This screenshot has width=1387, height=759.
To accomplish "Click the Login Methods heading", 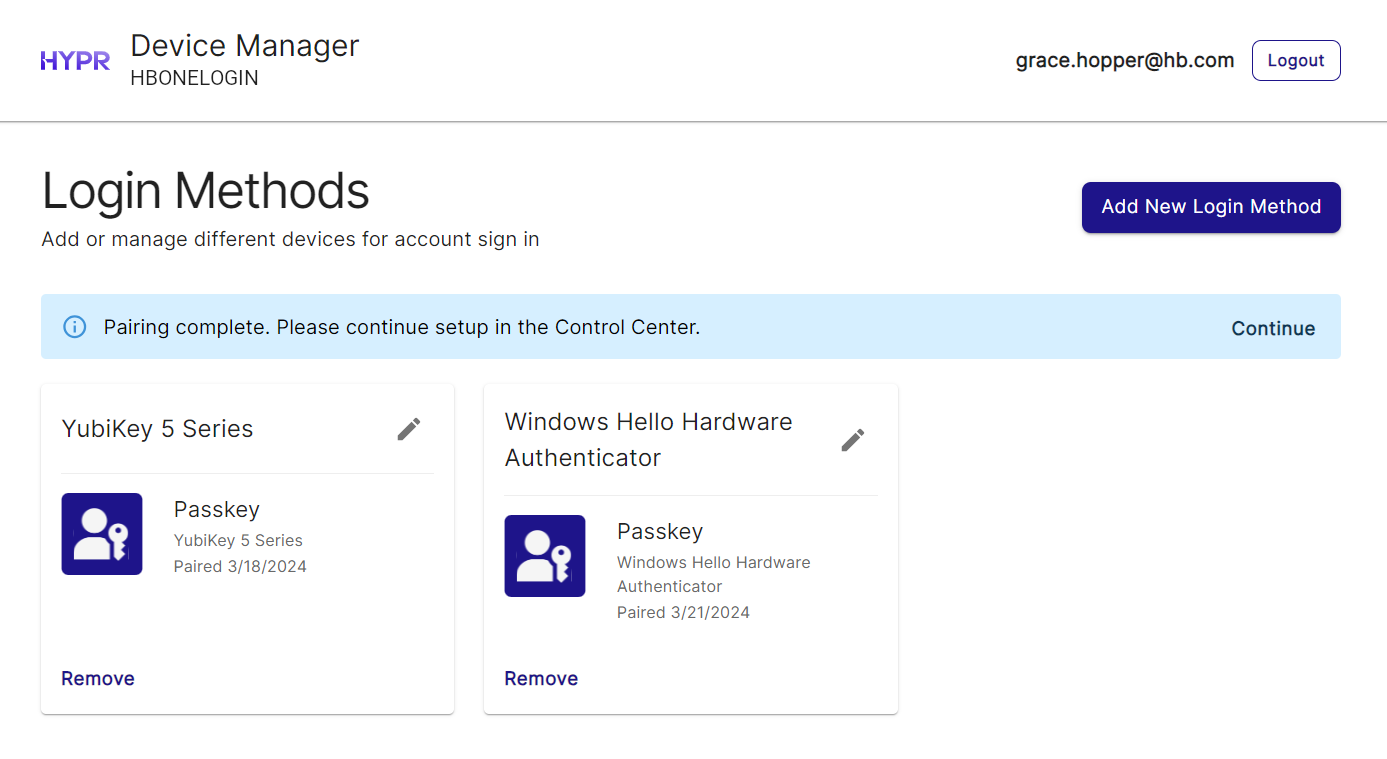I will 206,190.
